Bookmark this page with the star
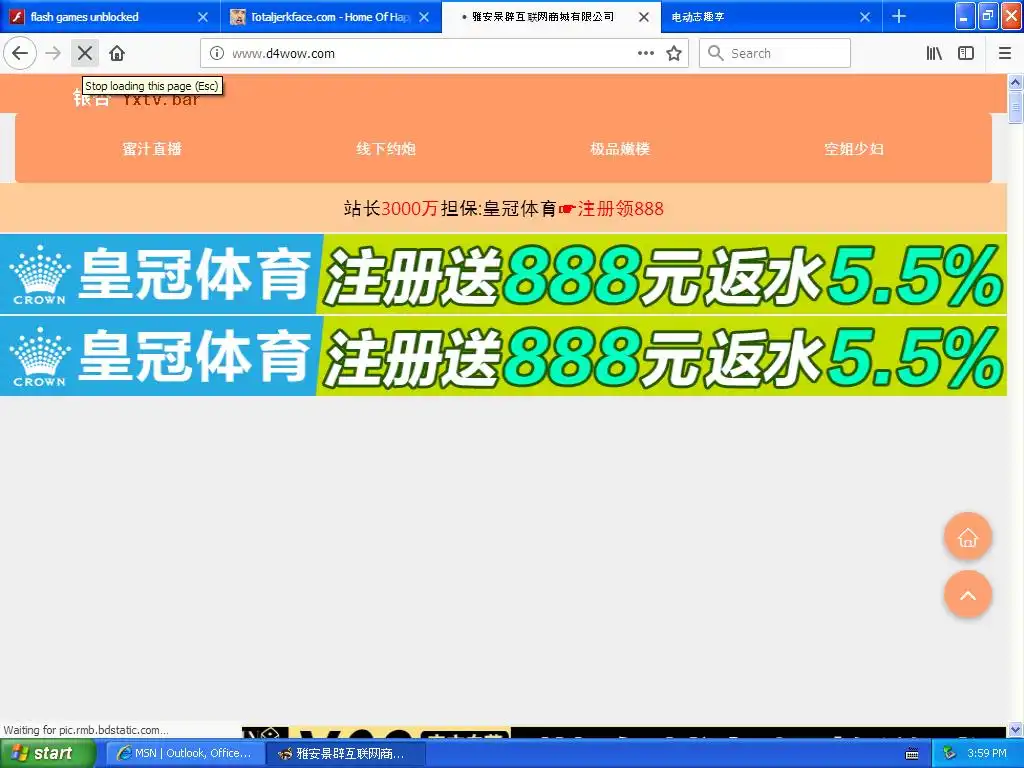 pos(674,53)
